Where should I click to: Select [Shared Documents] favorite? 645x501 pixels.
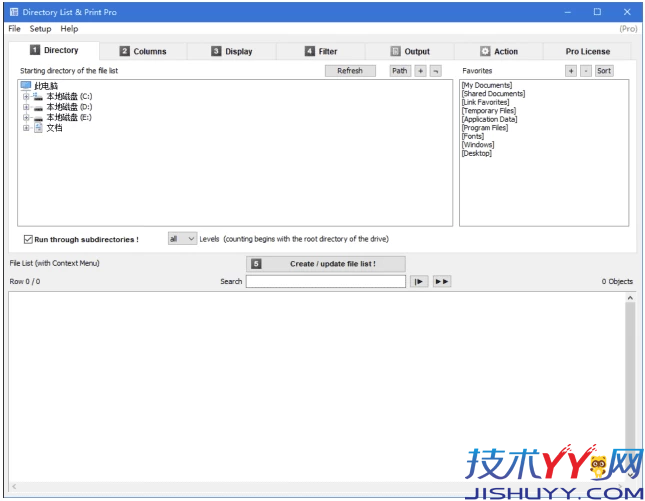point(494,94)
